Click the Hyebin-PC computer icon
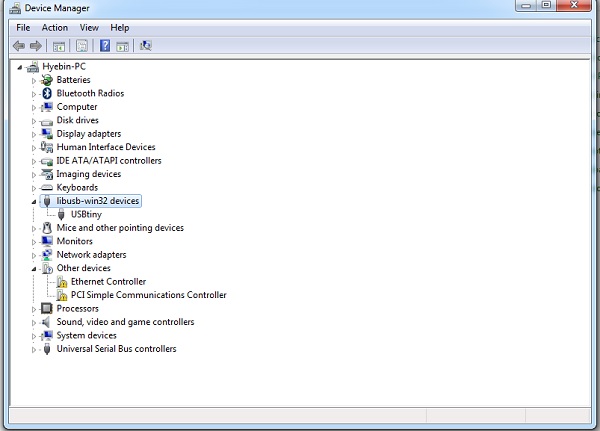600x431 pixels. click(33, 67)
